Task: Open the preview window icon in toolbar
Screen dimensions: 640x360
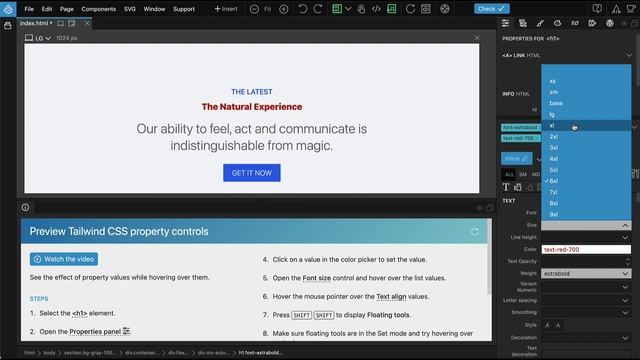Action: click(x=426, y=9)
